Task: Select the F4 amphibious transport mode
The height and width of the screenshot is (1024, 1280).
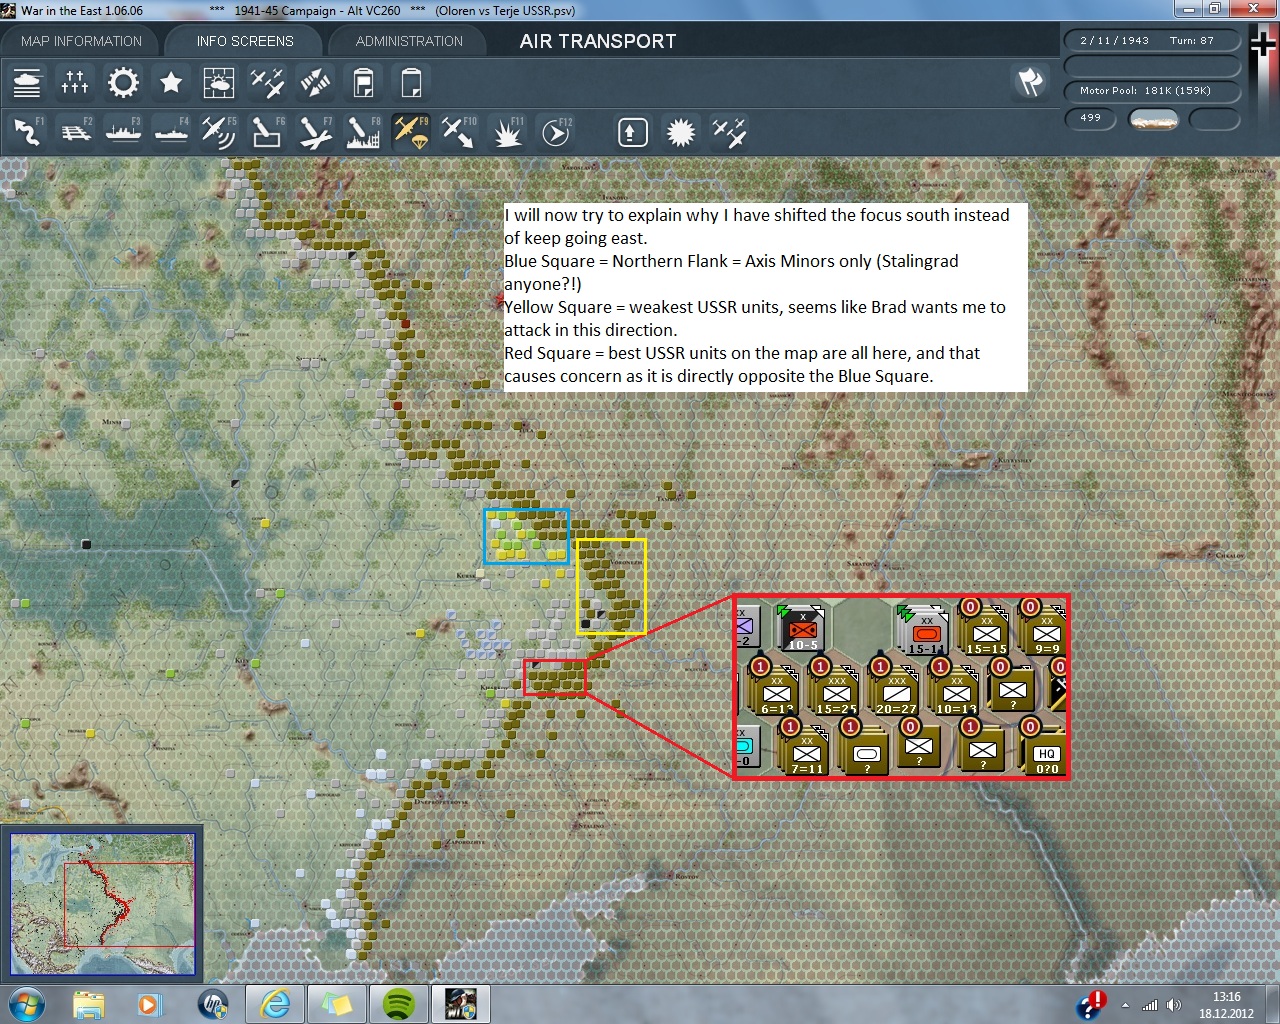Action: point(171,132)
